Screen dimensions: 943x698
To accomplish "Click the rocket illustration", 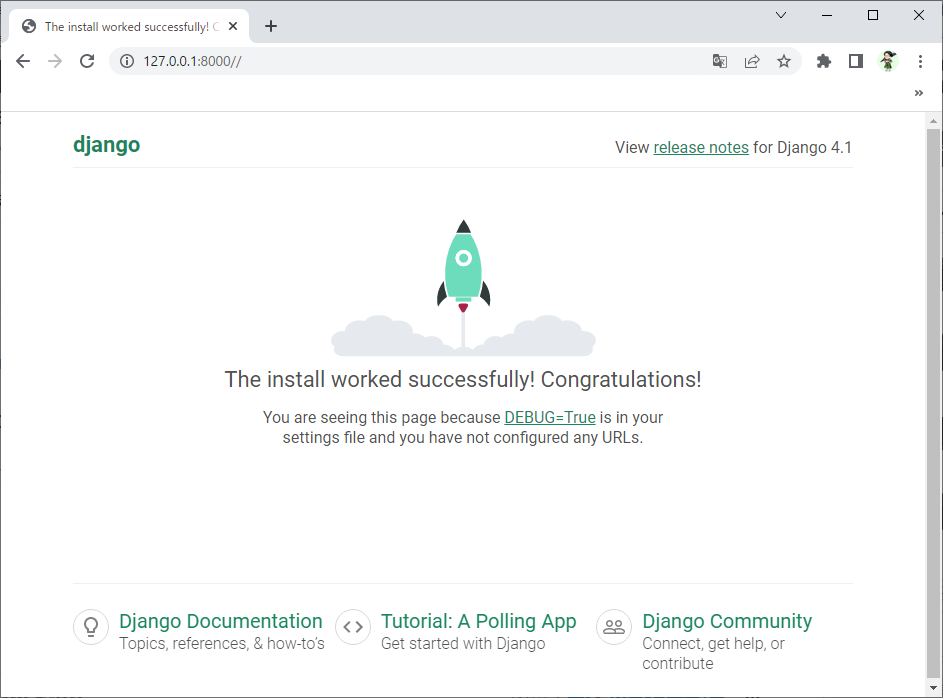I will pos(463,288).
